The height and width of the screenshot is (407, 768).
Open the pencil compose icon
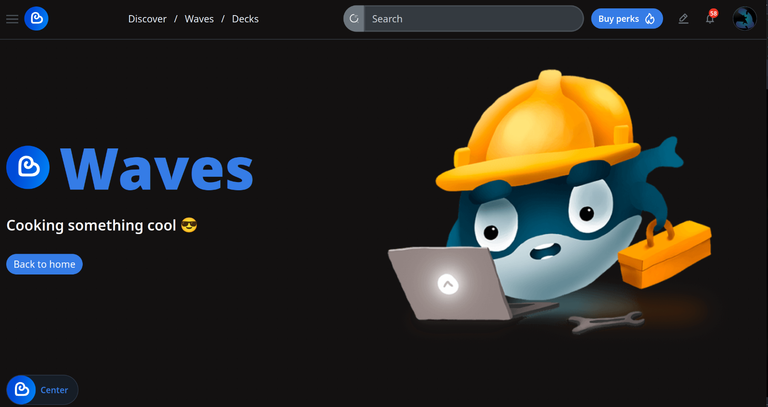coord(683,19)
